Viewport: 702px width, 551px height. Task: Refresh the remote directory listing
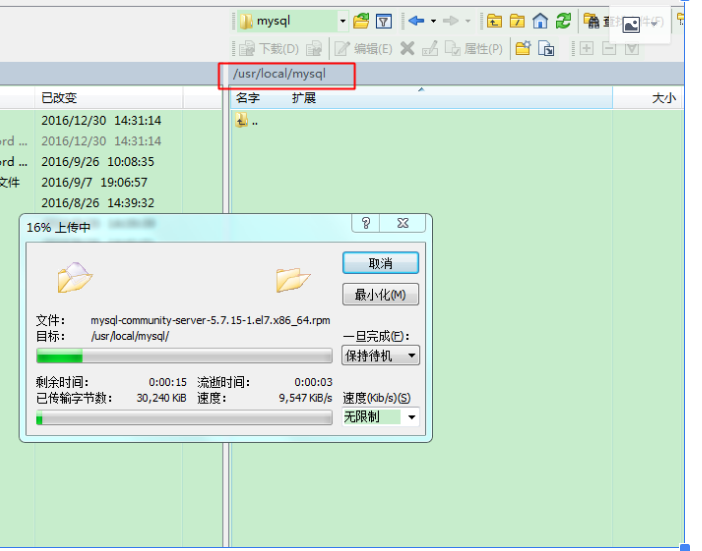563,21
